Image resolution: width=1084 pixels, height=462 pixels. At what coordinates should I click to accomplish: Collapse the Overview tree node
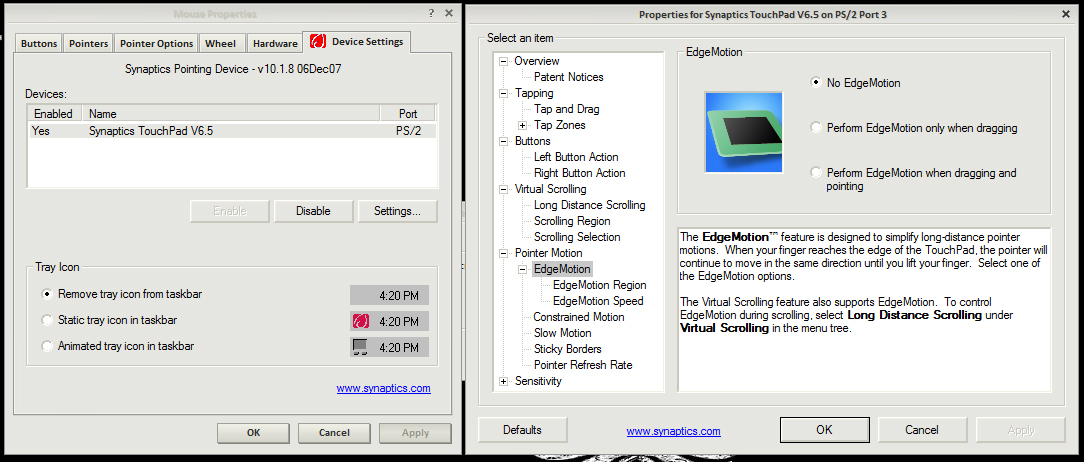(503, 61)
